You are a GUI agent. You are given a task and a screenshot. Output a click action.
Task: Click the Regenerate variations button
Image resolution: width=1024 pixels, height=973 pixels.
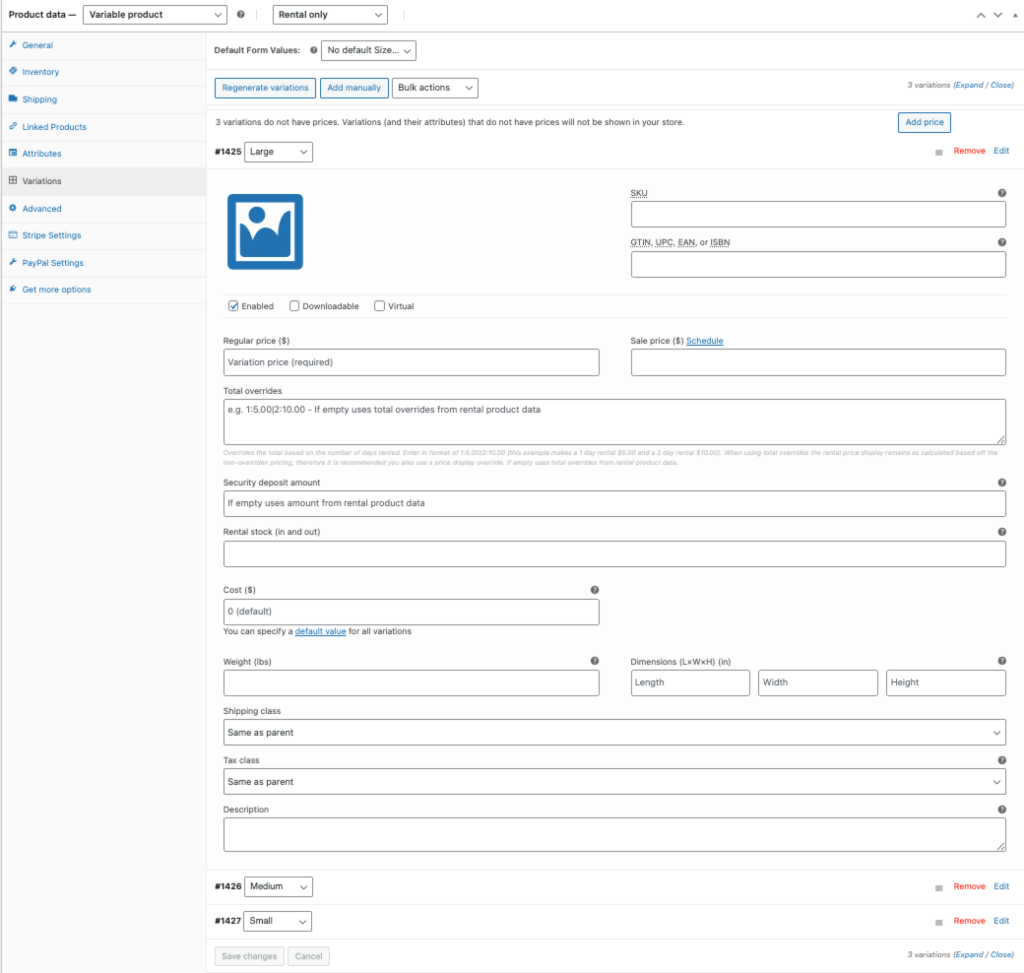click(x=265, y=88)
